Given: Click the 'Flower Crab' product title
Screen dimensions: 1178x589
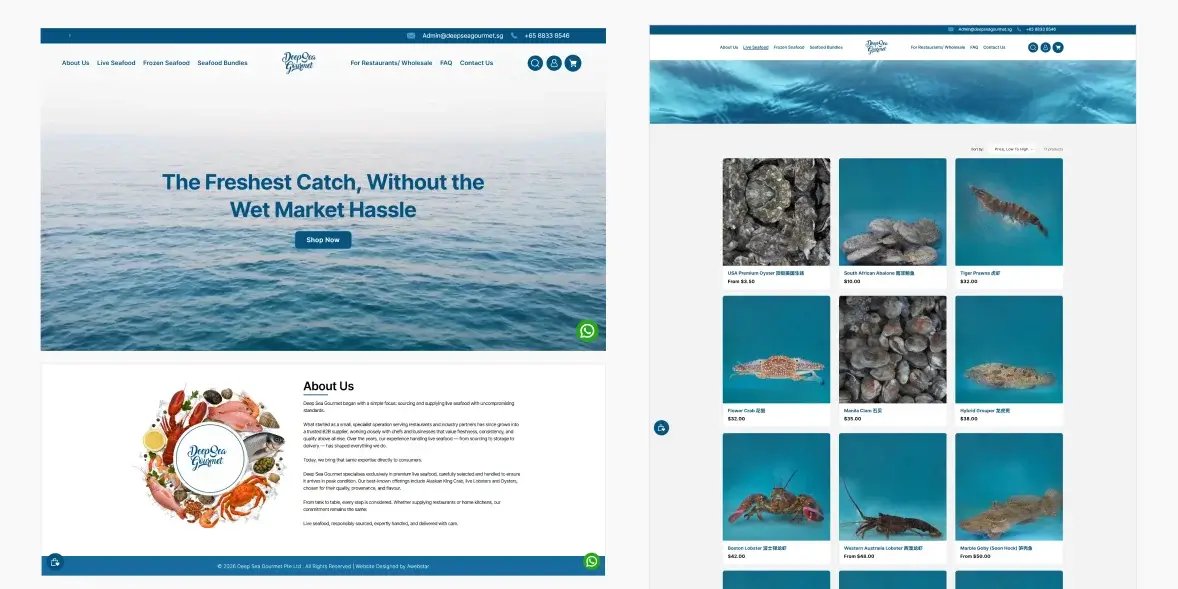Looking at the screenshot, I should [x=746, y=411].
